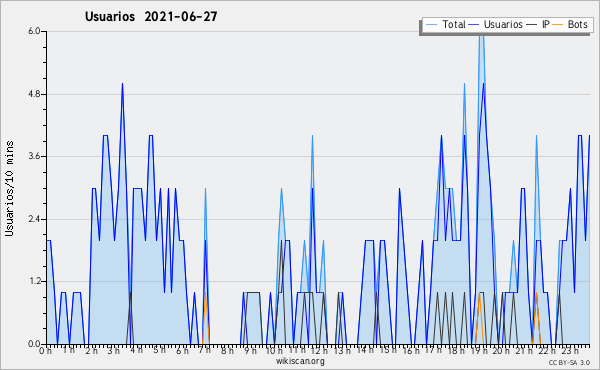This screenshot has height=370, width=600.
Task: Click the y-axis label 'Usuarios/10 mins'
Action: (x=9, y=188)
